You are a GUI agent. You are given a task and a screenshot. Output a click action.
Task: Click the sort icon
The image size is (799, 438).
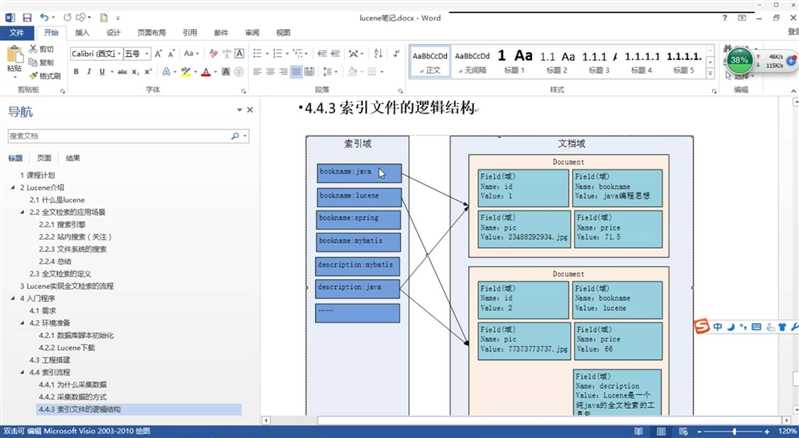[378, 53]
